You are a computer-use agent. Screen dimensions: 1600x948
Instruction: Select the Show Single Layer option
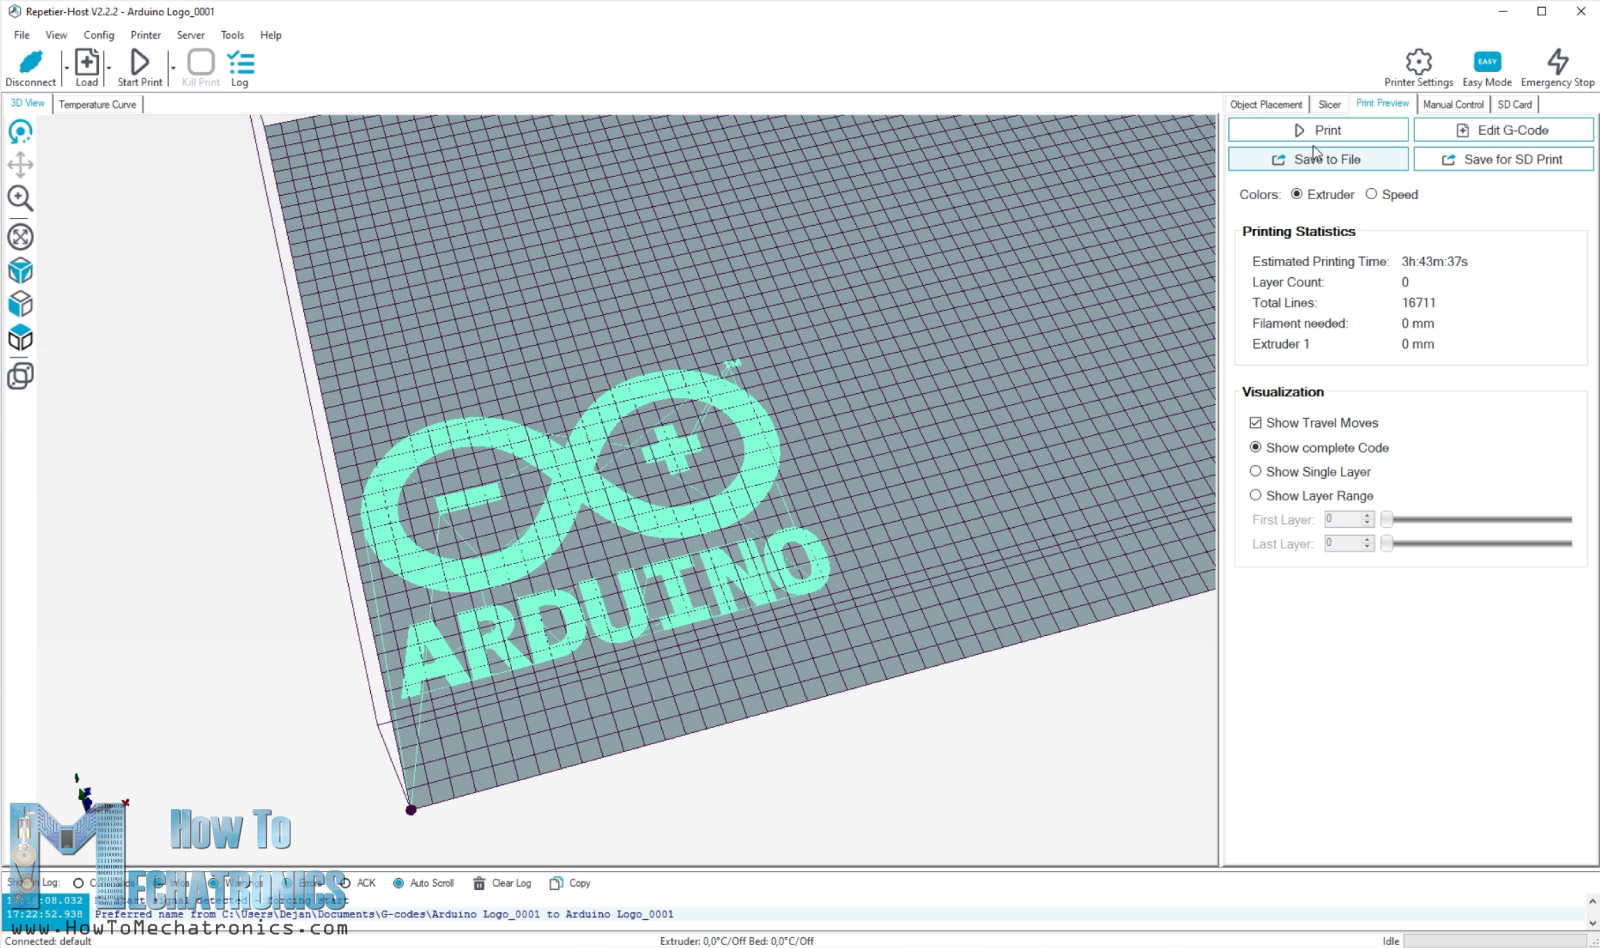pyautogui.click(x=1256, y=471)
